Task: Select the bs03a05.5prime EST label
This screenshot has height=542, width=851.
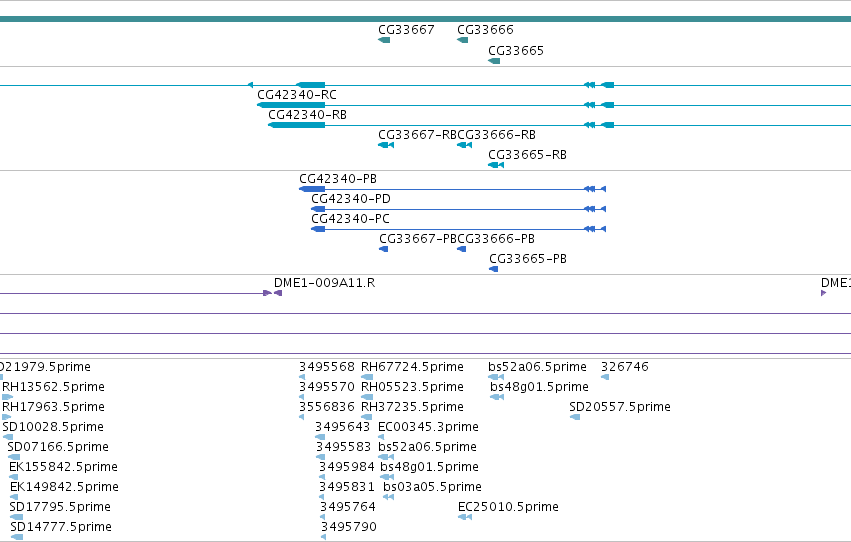Action: point(433,488)
